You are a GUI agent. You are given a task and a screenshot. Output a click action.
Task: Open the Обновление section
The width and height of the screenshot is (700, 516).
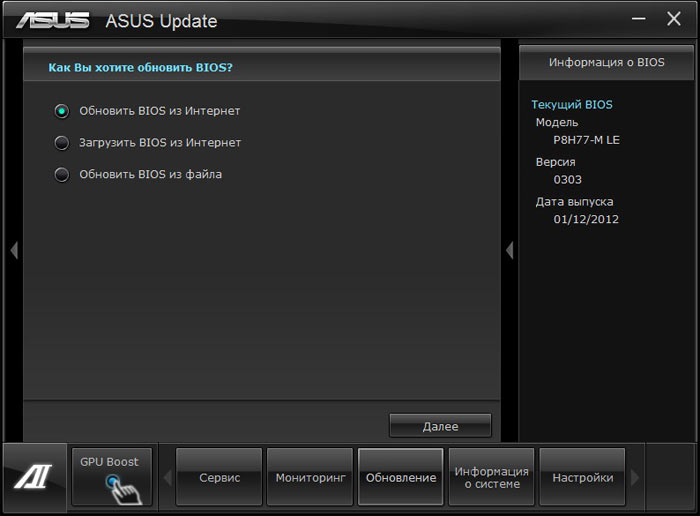401,477
